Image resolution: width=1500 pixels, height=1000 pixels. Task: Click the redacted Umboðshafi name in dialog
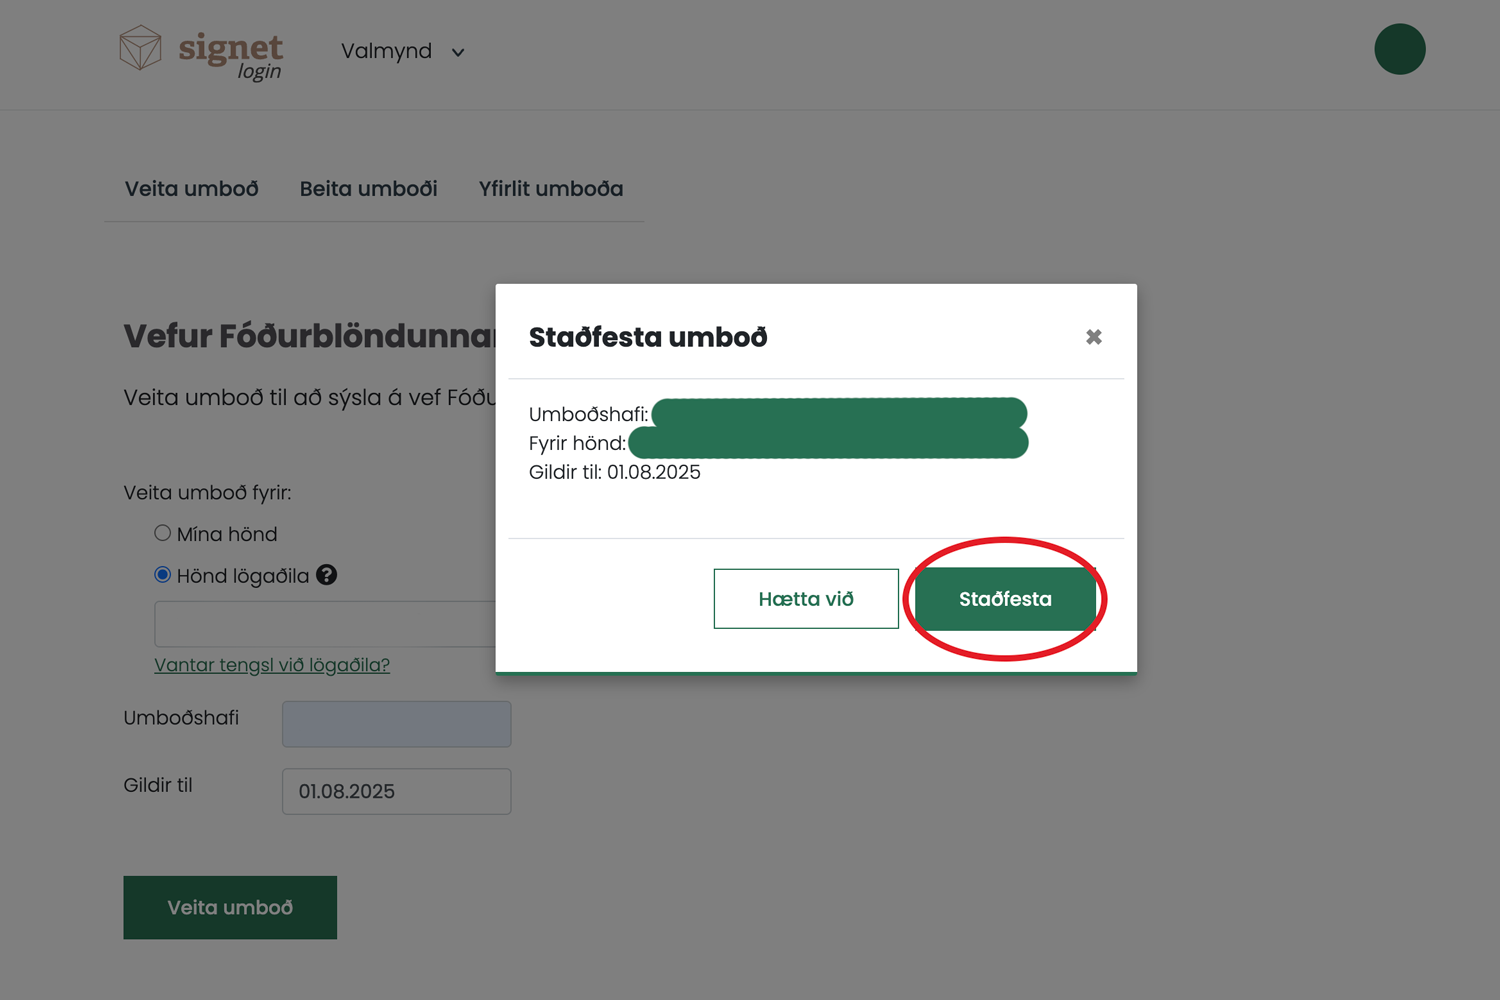tap(839, 413)
